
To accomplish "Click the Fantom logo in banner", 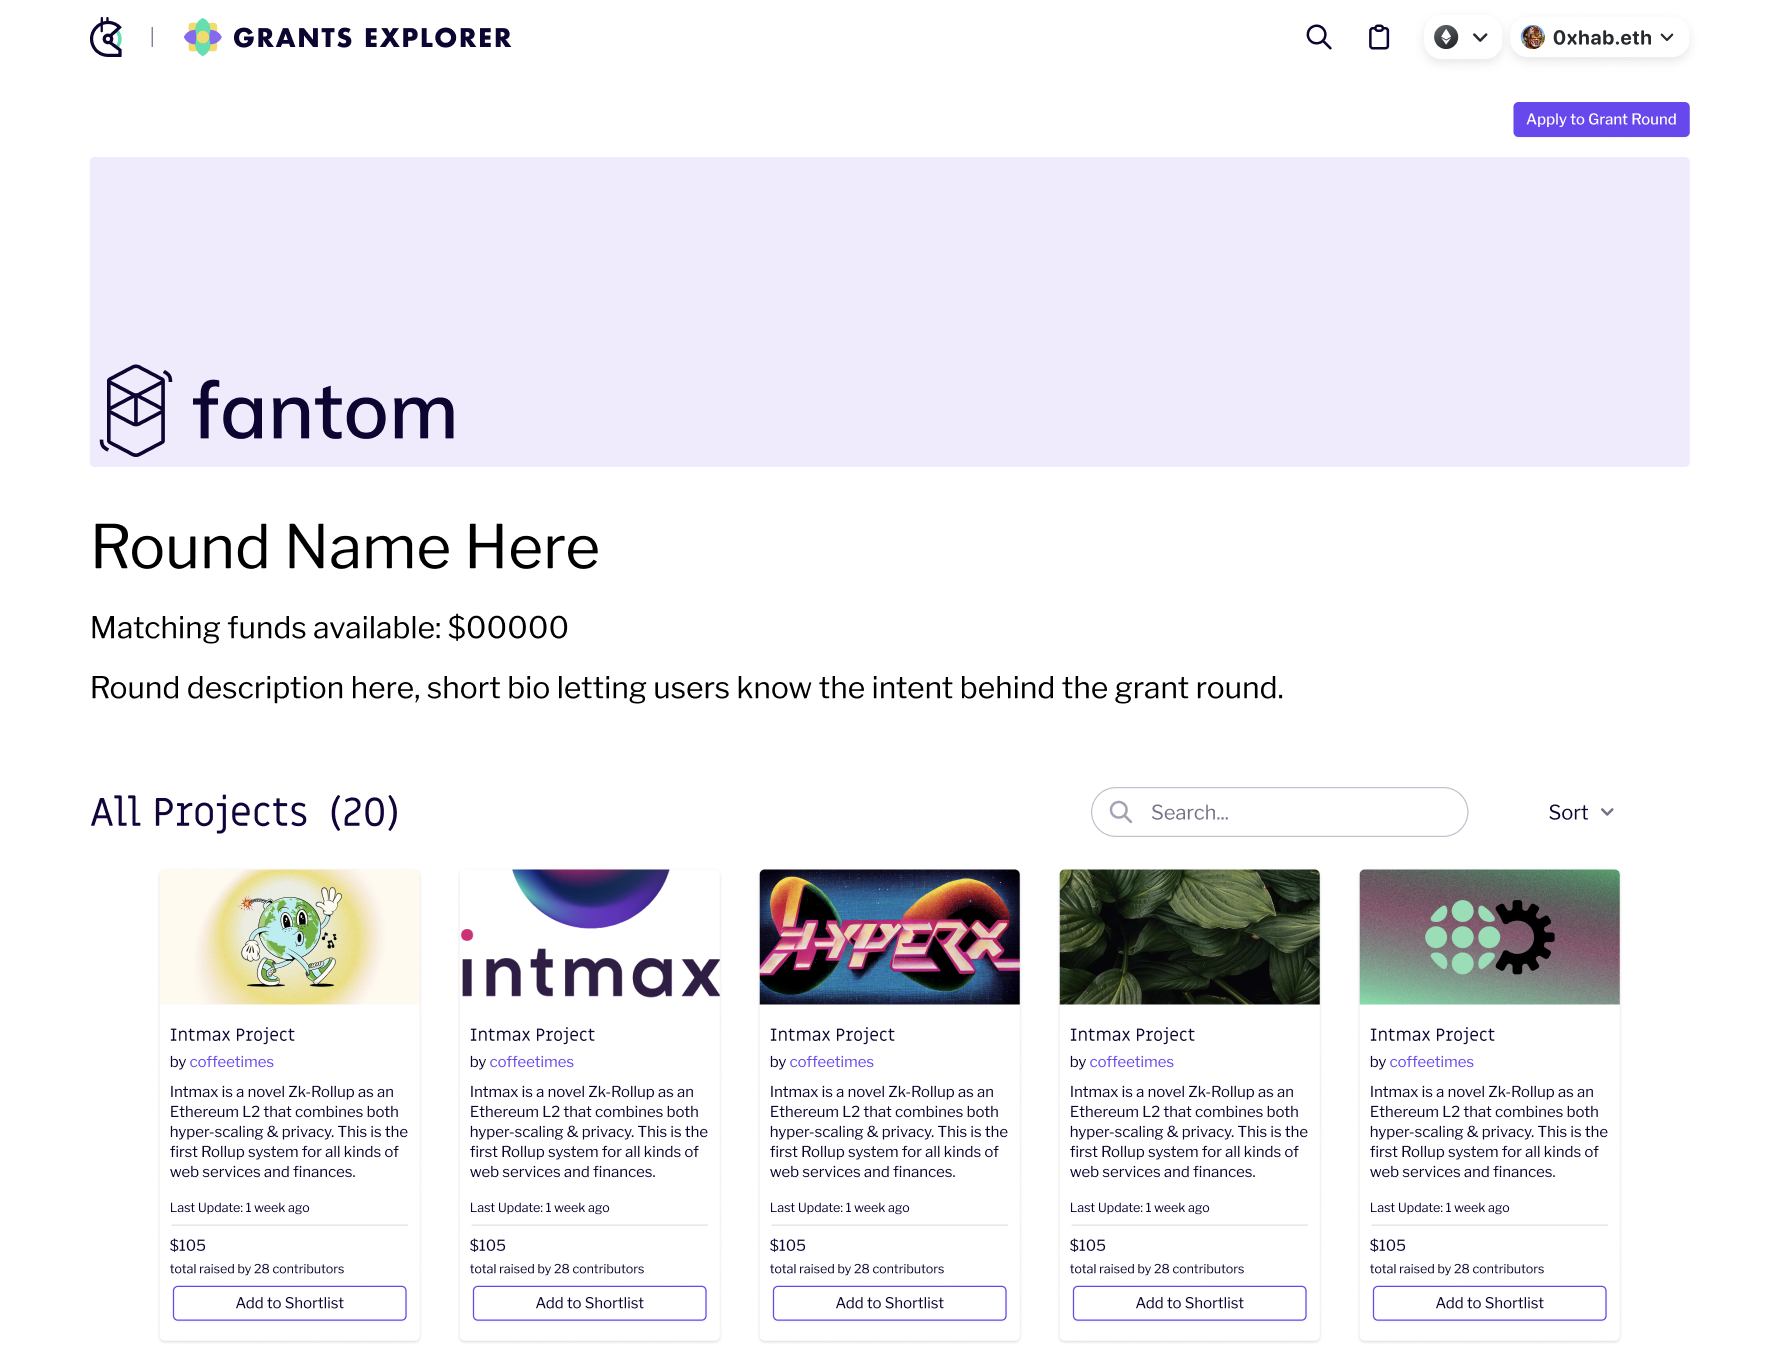I will [x=278, y=410].
